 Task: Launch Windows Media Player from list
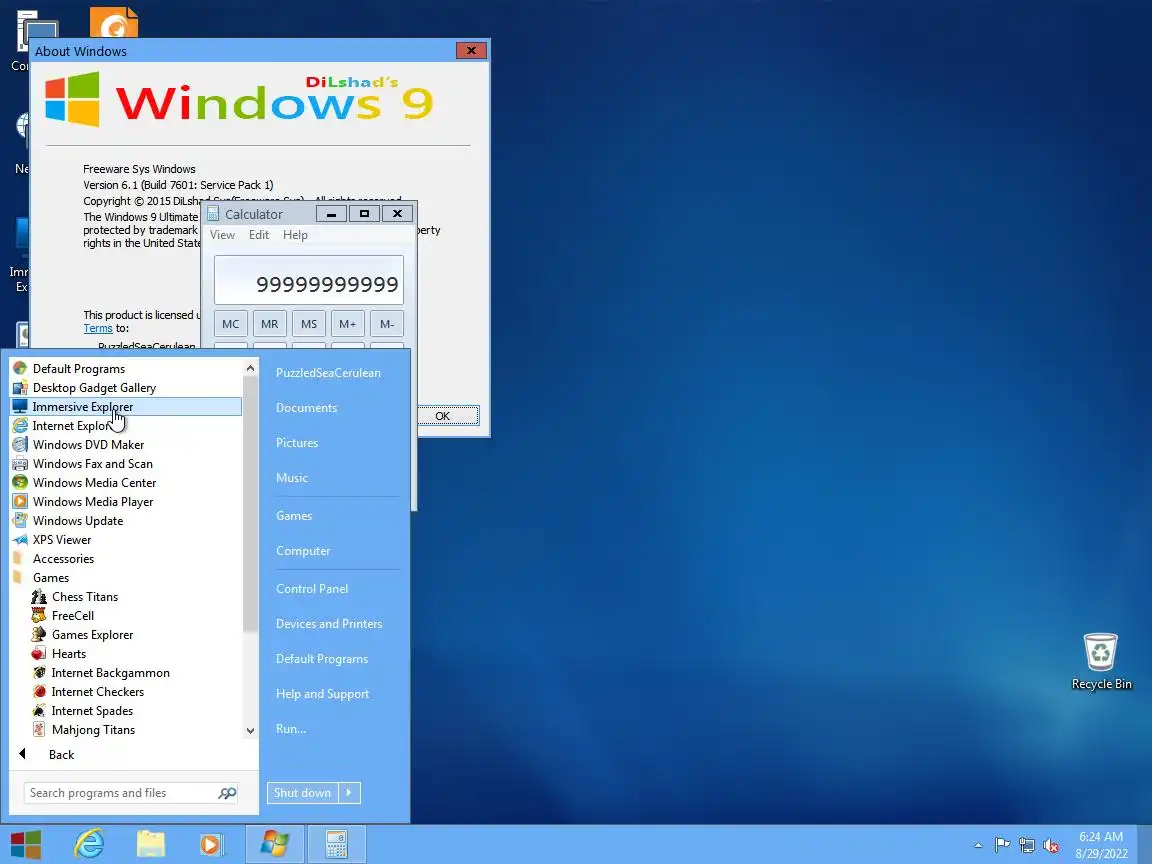[21, 502]
